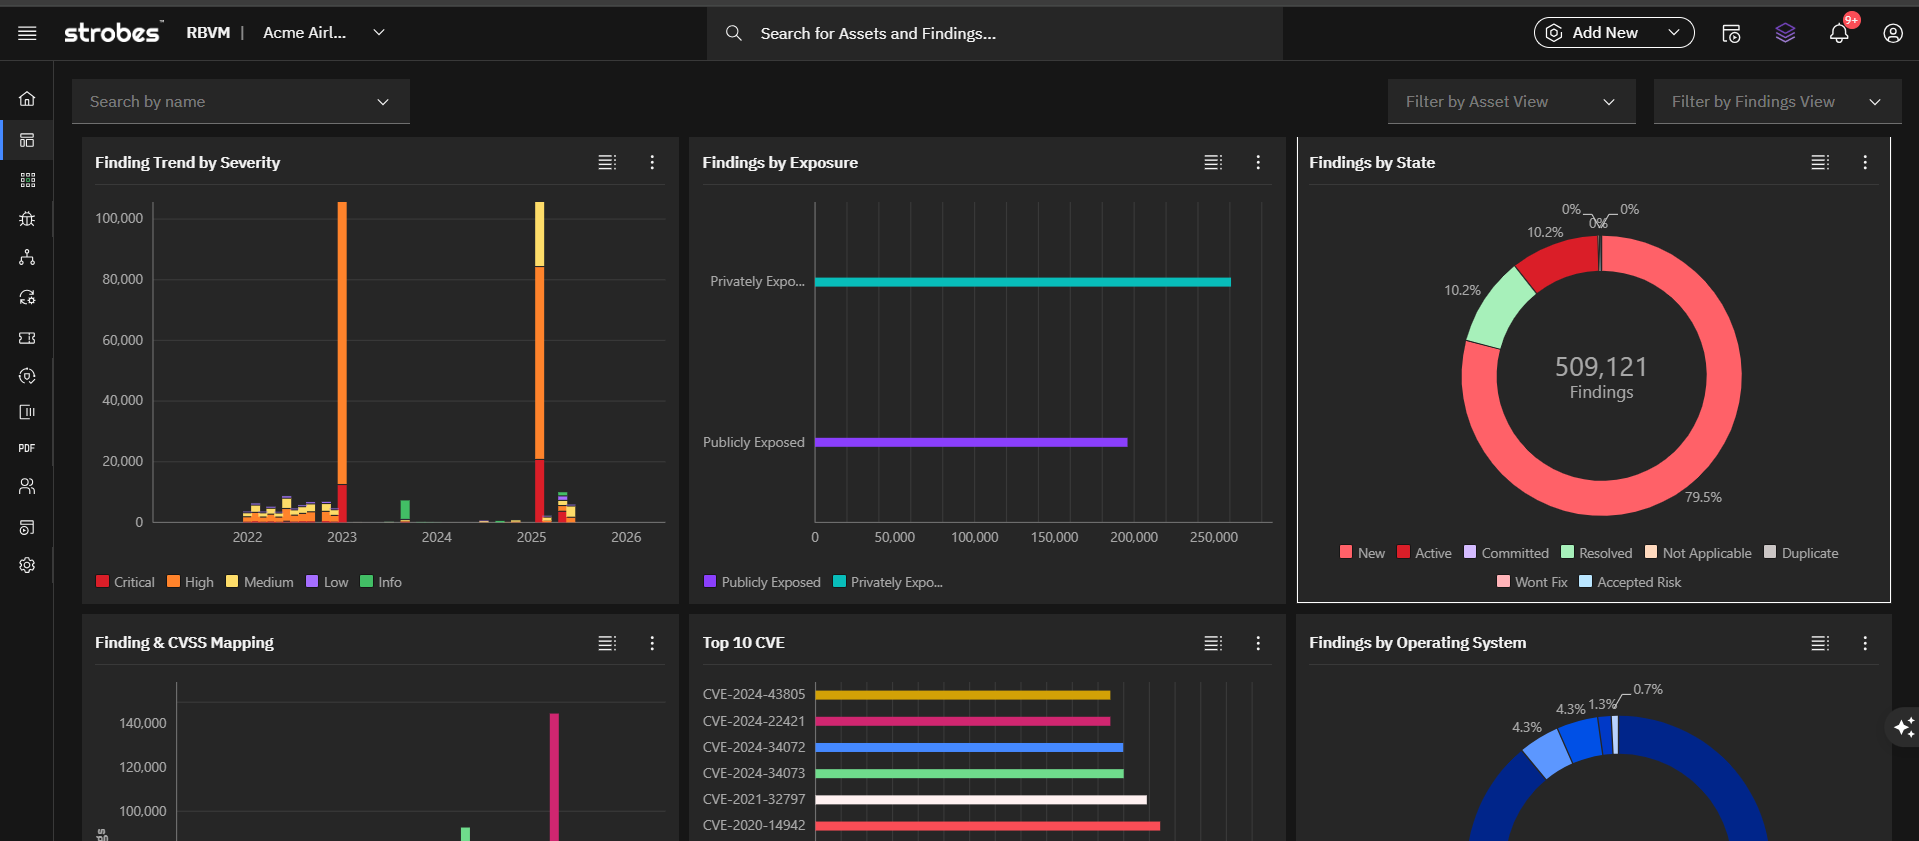
Task: Open the grid apps sidebar icon
Action: tap(27, 180)
